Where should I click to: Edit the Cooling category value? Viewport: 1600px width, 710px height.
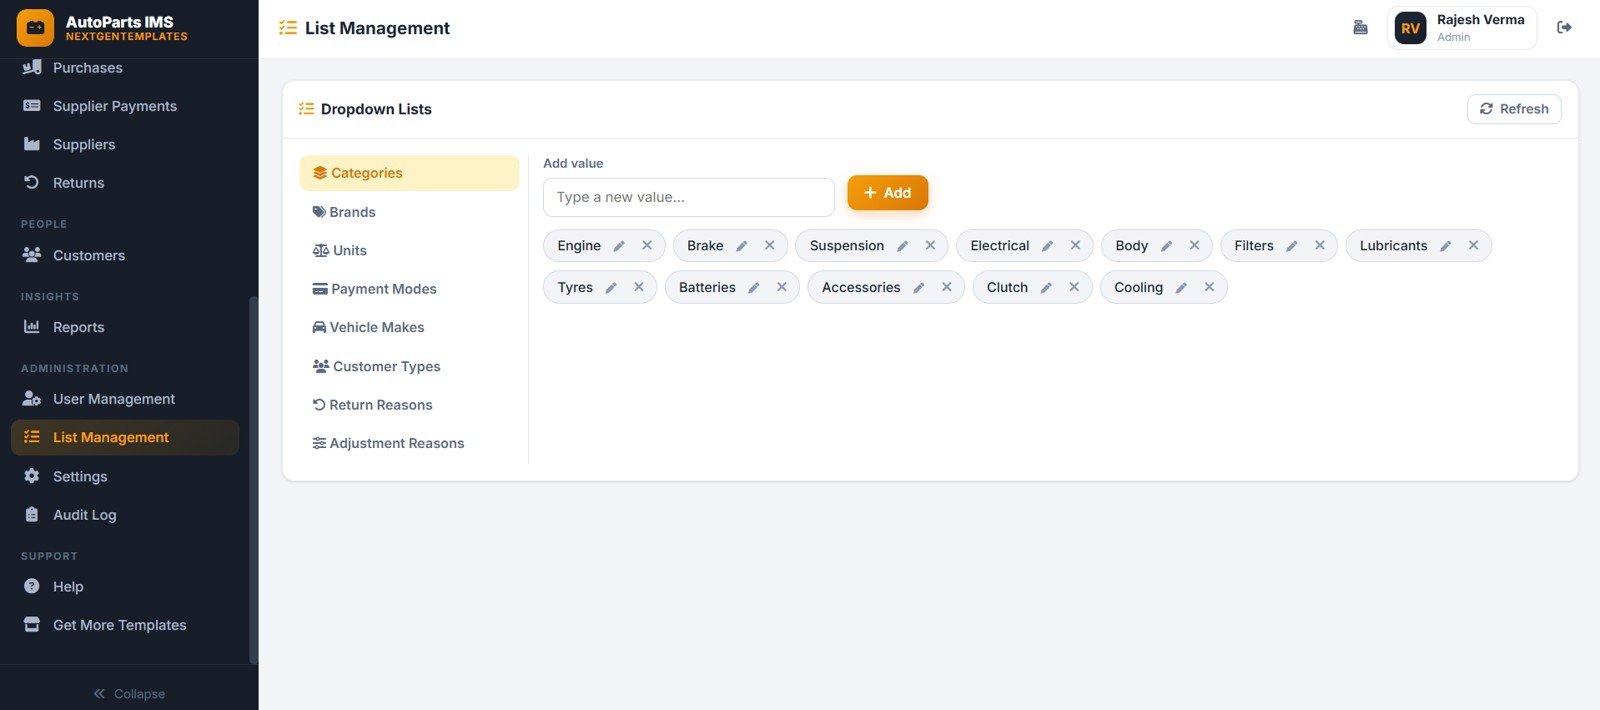click(1181, 288)
